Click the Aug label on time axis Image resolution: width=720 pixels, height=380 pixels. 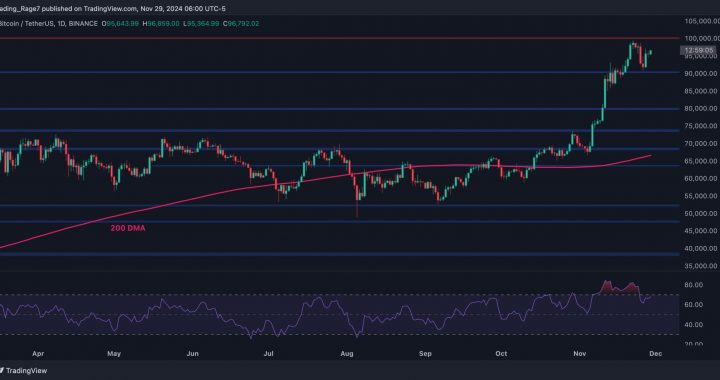click(x=347, y=354)
